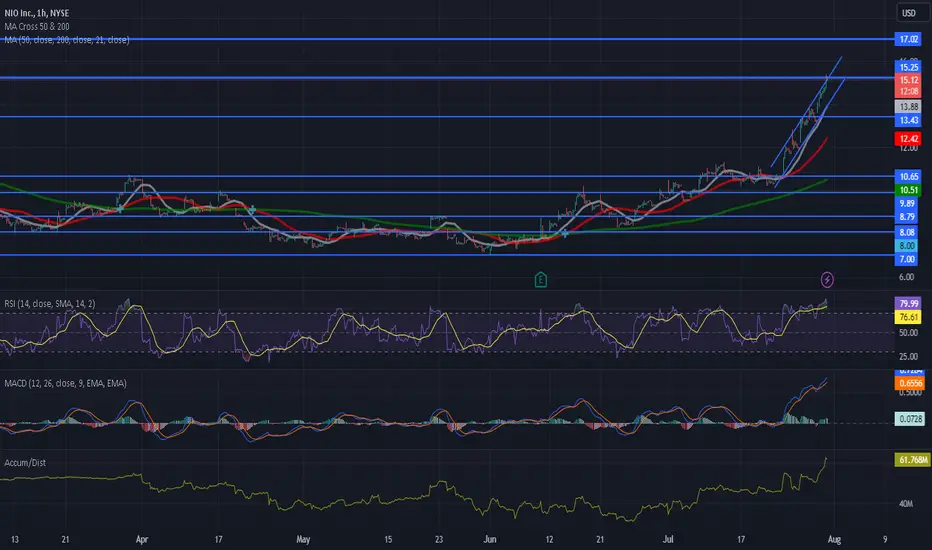This screenshot has height=550, width=932.
Task: Click the NIO Inc., 1h, NYSE title
Action: click(x=37, y=12)
